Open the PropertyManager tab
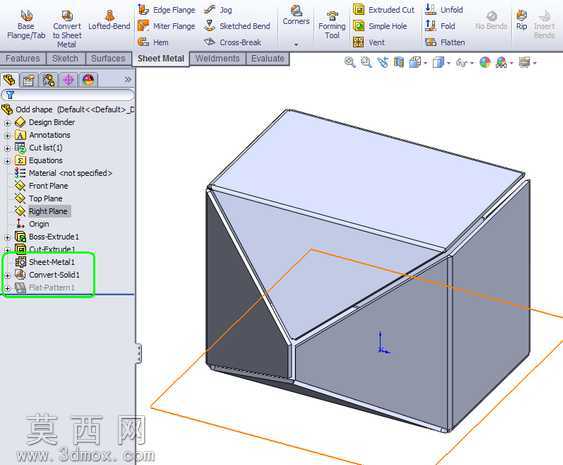This screenshot has width=563, height=465. pyautogui.click(x=28, y=80)
